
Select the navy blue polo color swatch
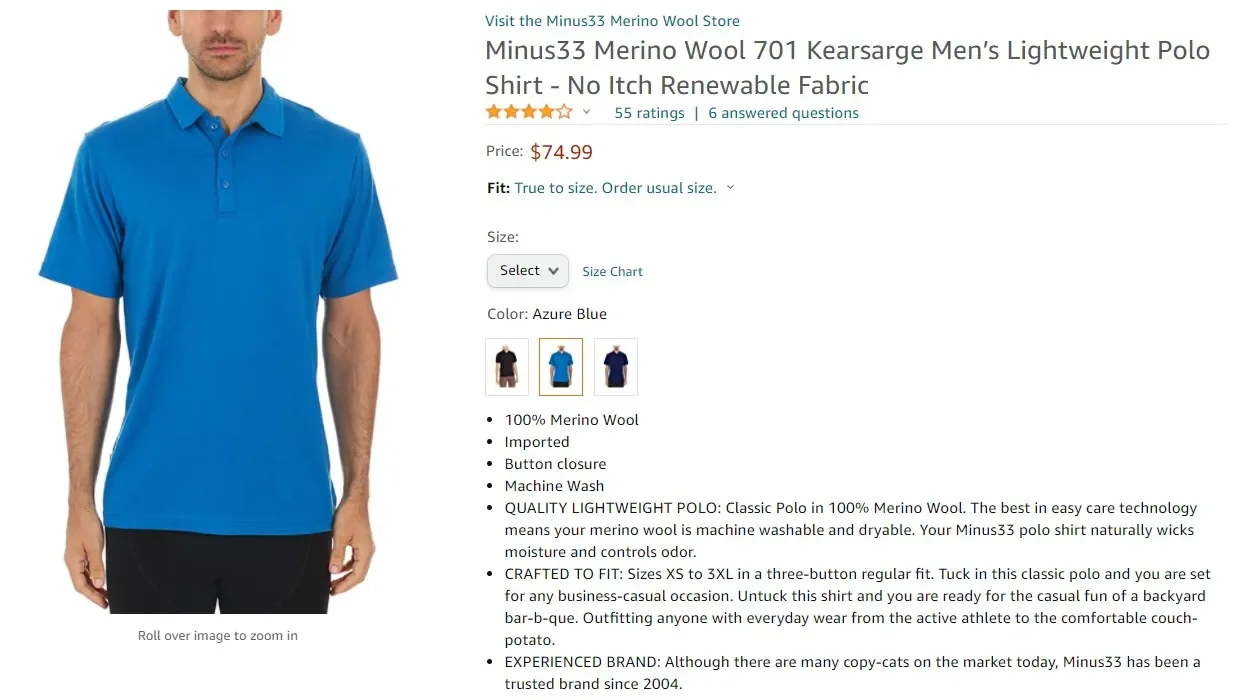tap(615, 367)
